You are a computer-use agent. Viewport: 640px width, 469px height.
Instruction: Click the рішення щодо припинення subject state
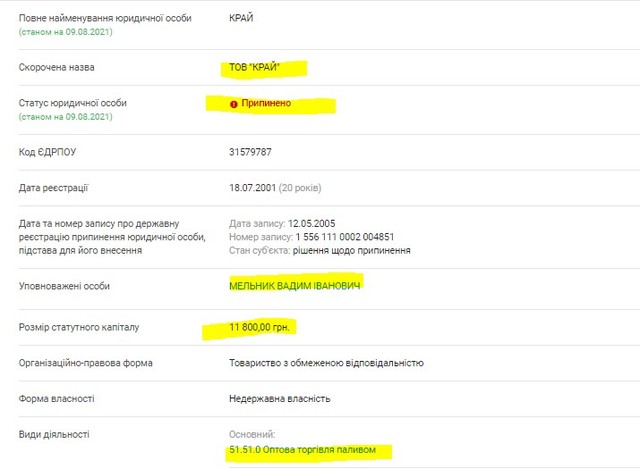(345, 250)
